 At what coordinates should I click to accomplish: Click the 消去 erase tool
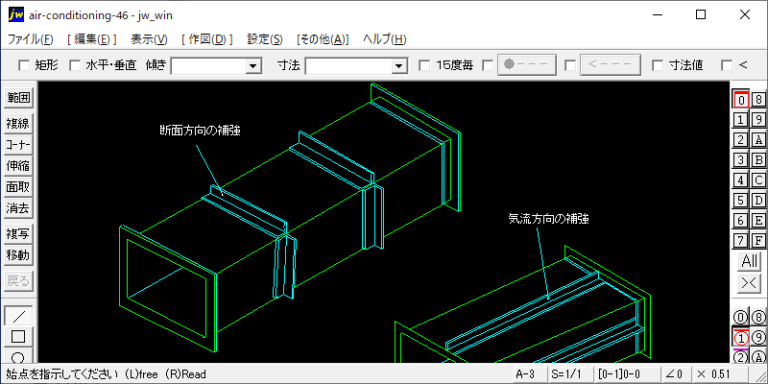[x=18, y=209]
